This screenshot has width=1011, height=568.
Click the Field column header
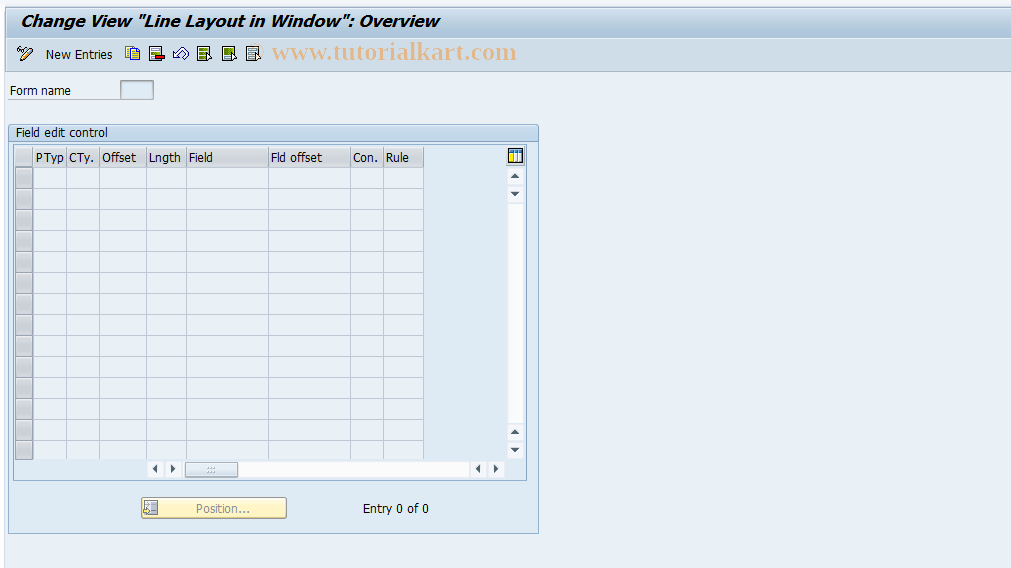pos(228,157)
